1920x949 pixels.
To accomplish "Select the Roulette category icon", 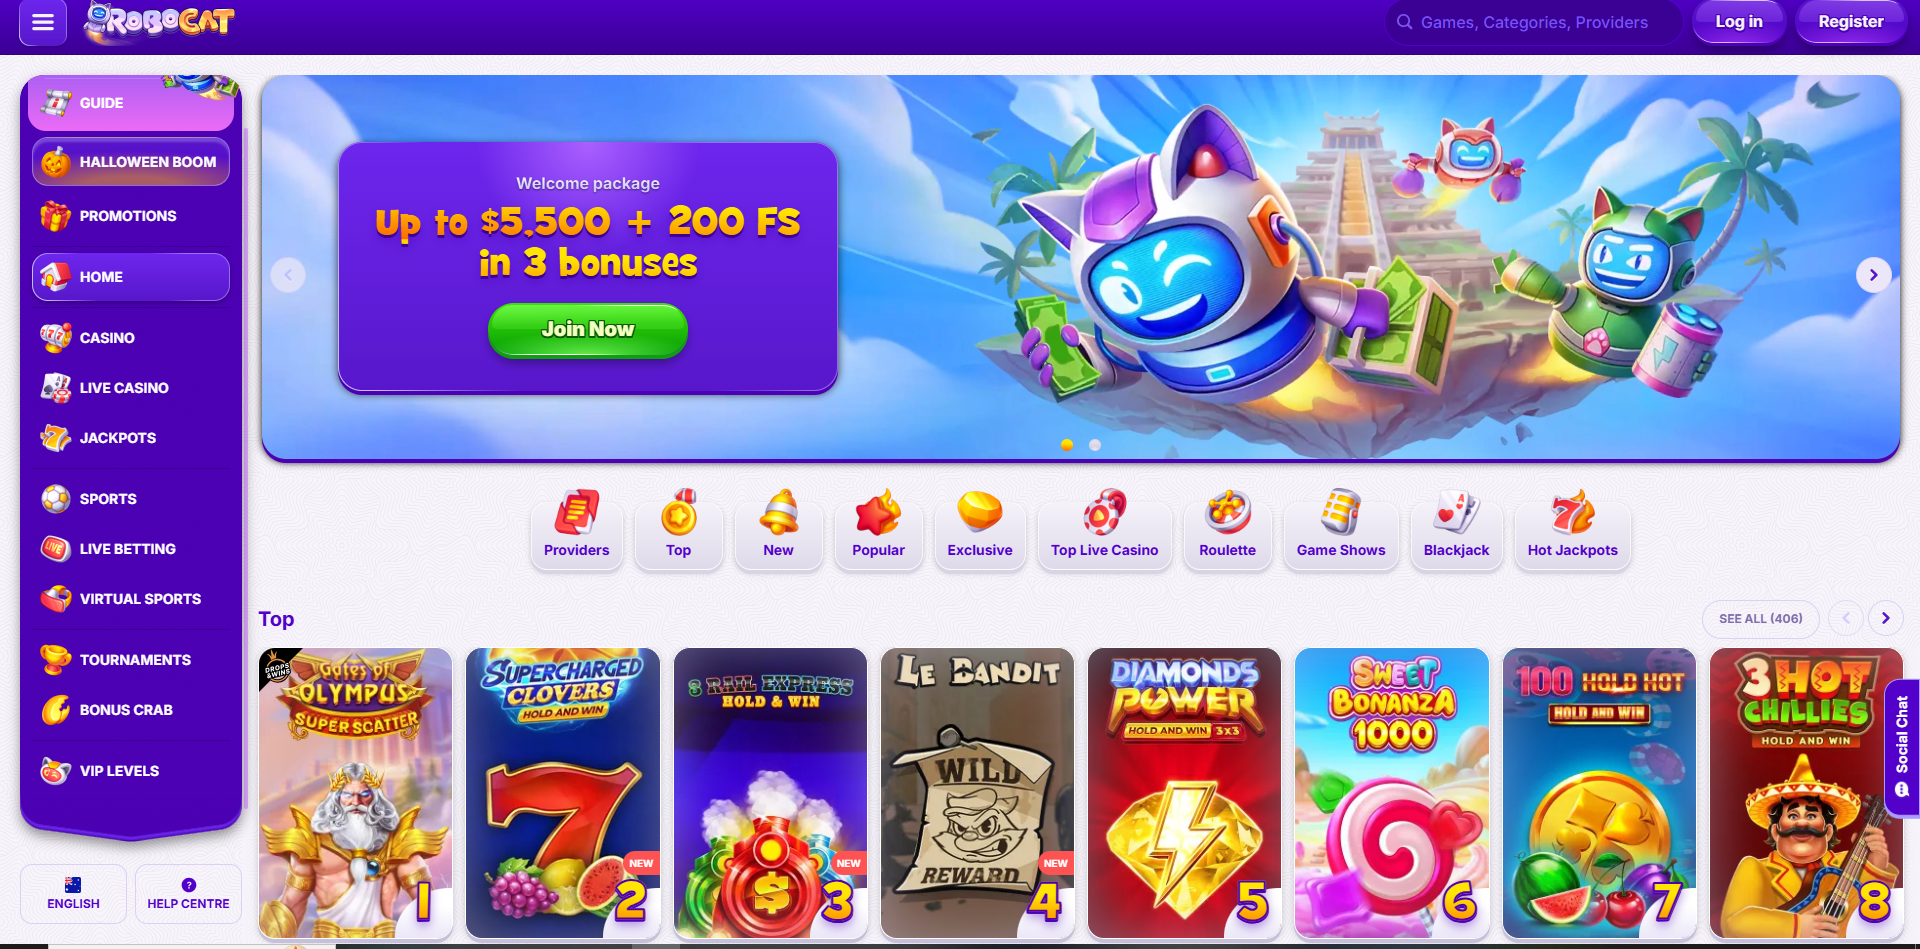I will (1227, 513).
